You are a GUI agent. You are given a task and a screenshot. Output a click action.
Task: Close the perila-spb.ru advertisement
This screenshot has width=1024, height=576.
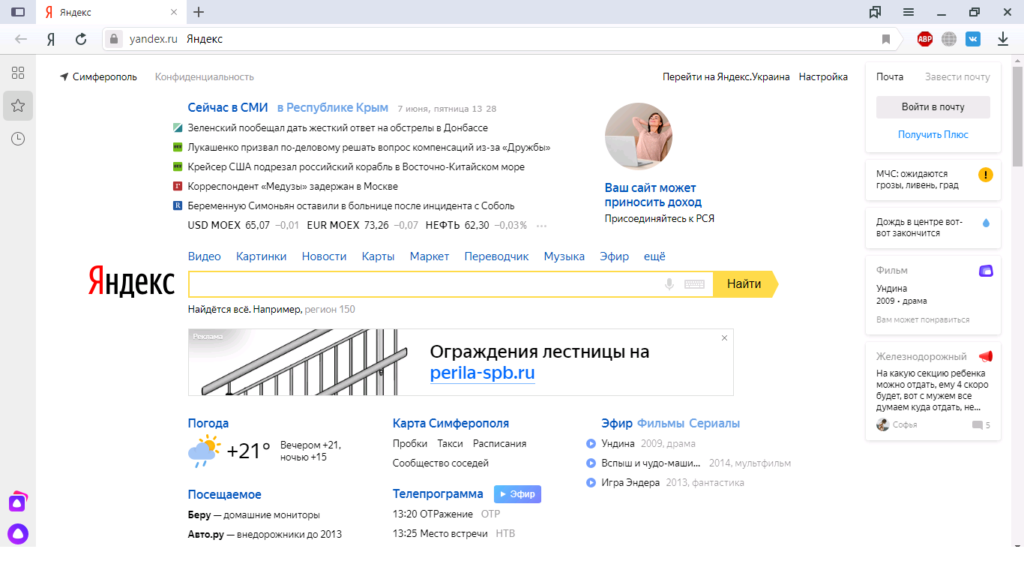tap(724, 338)
